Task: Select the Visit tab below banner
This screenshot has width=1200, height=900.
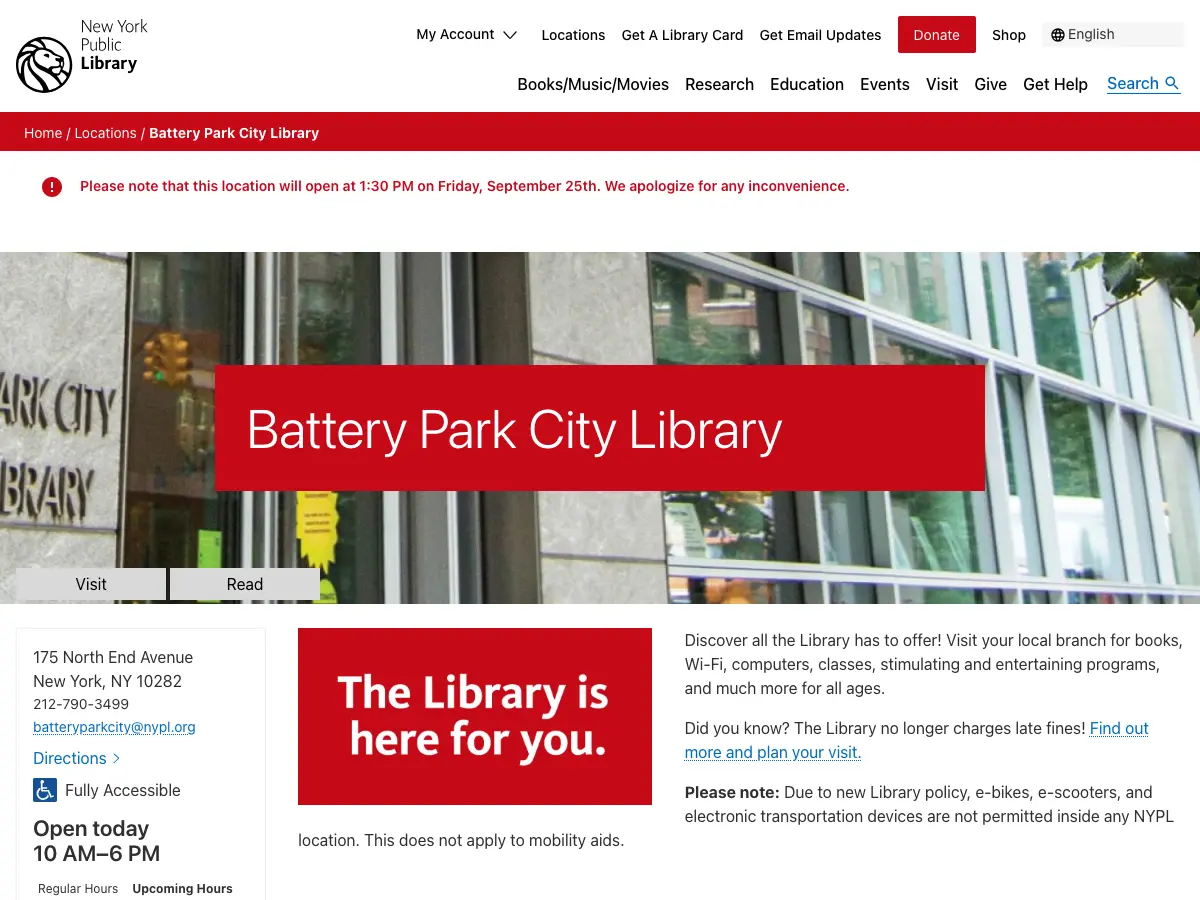Action: (x=91, y=584)
